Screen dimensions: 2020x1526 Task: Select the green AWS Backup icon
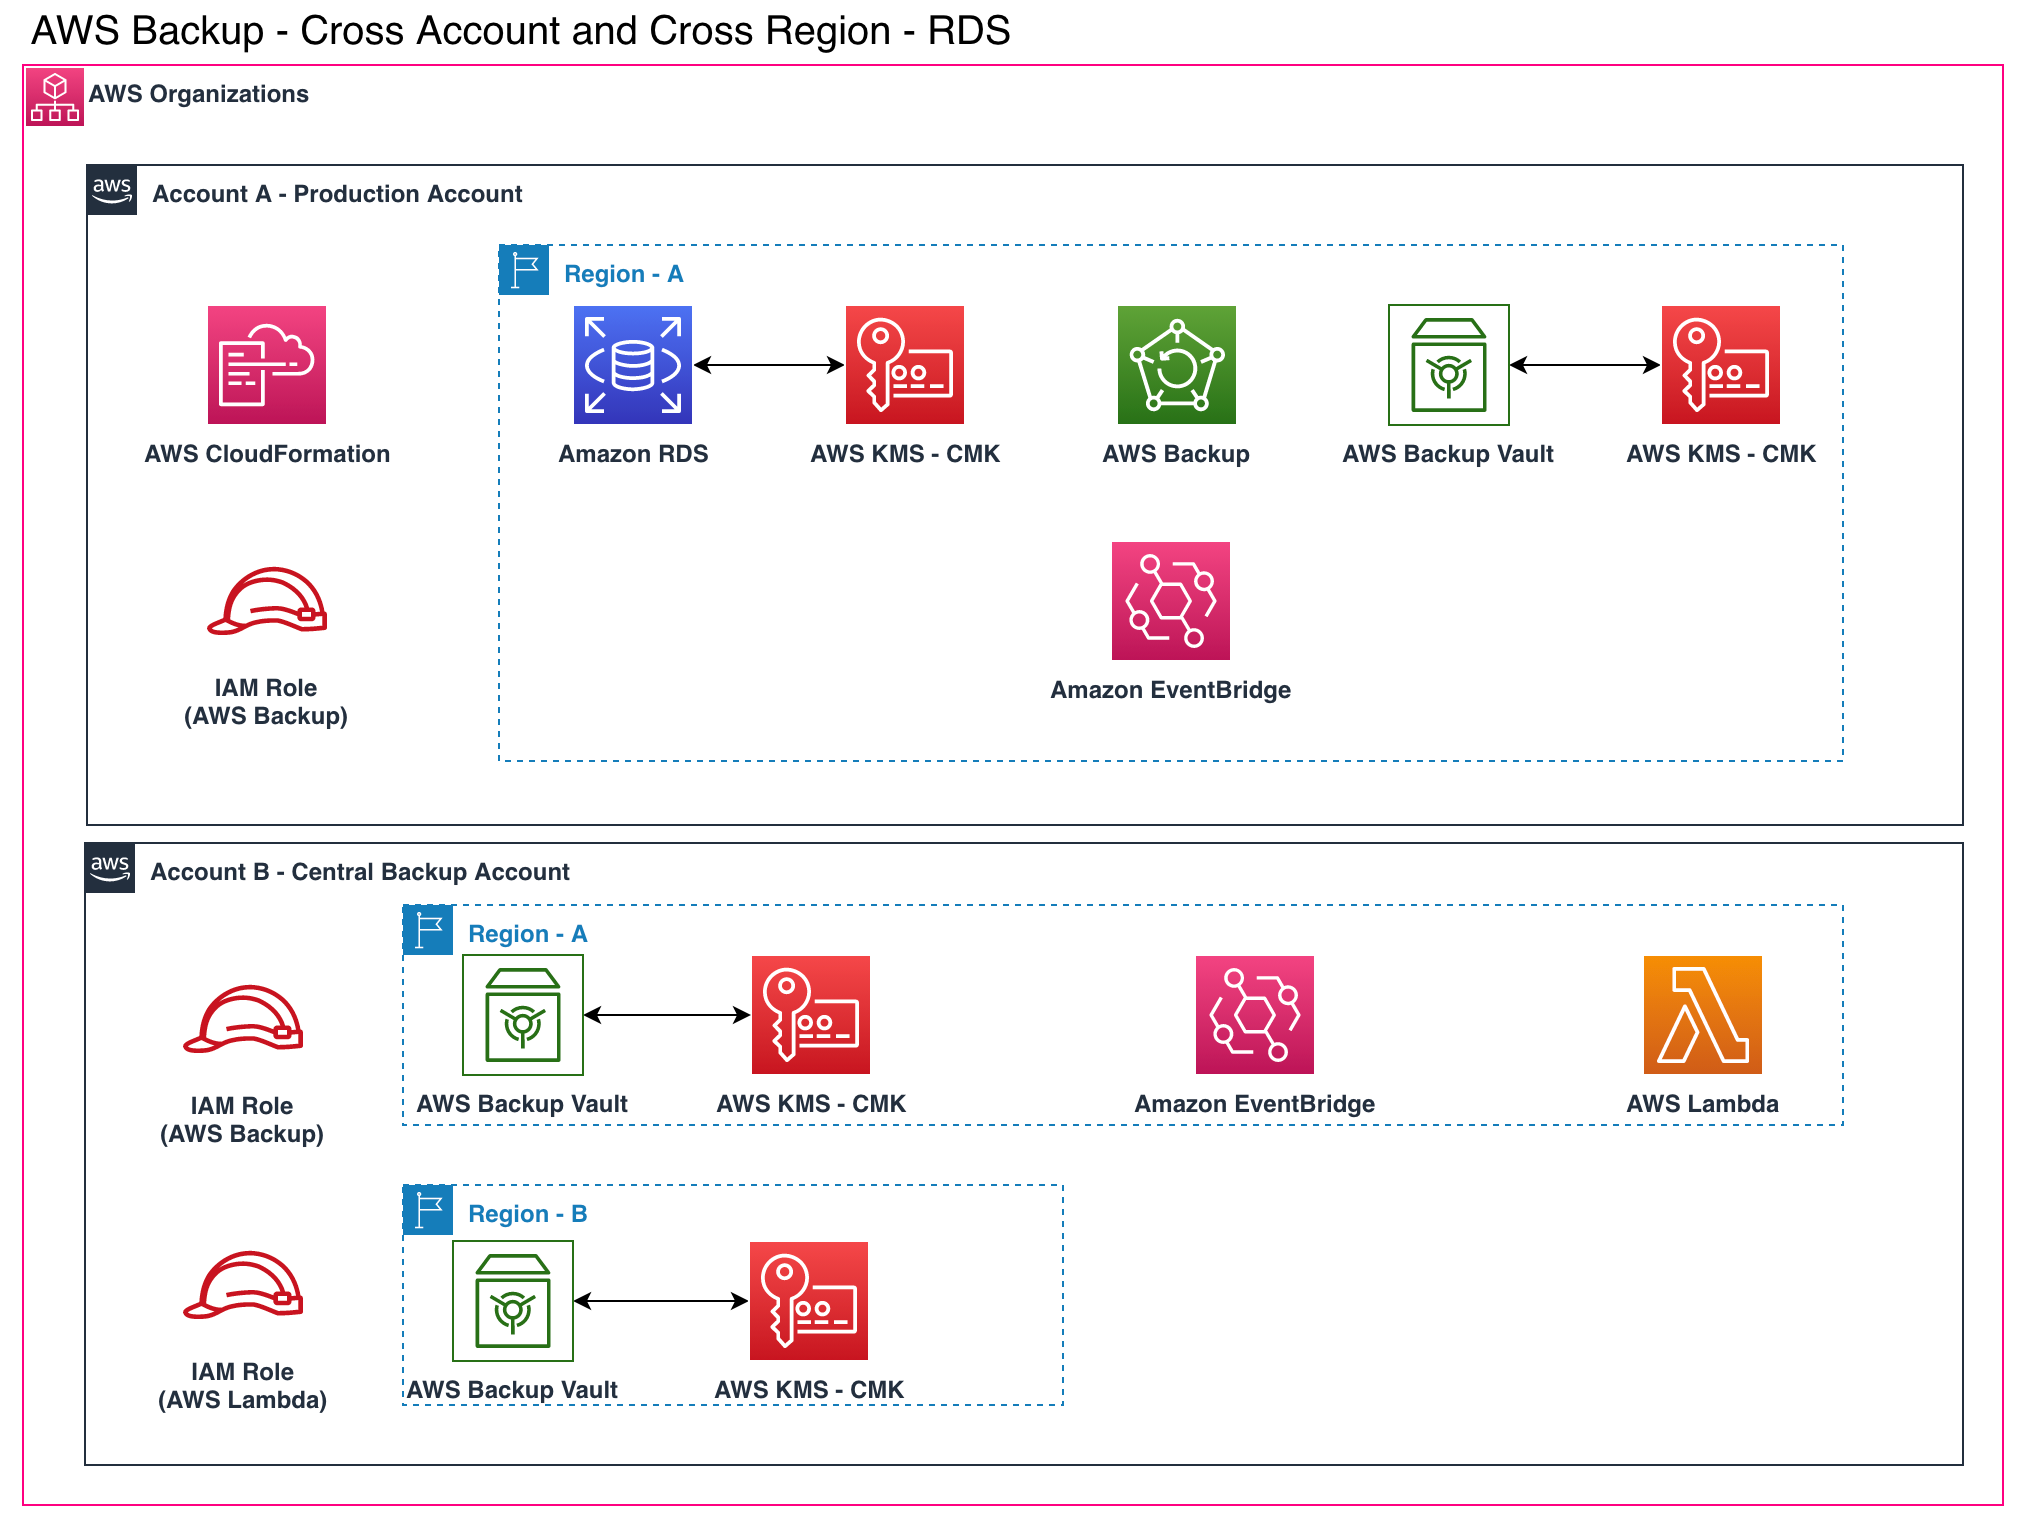pos(1176,365)
